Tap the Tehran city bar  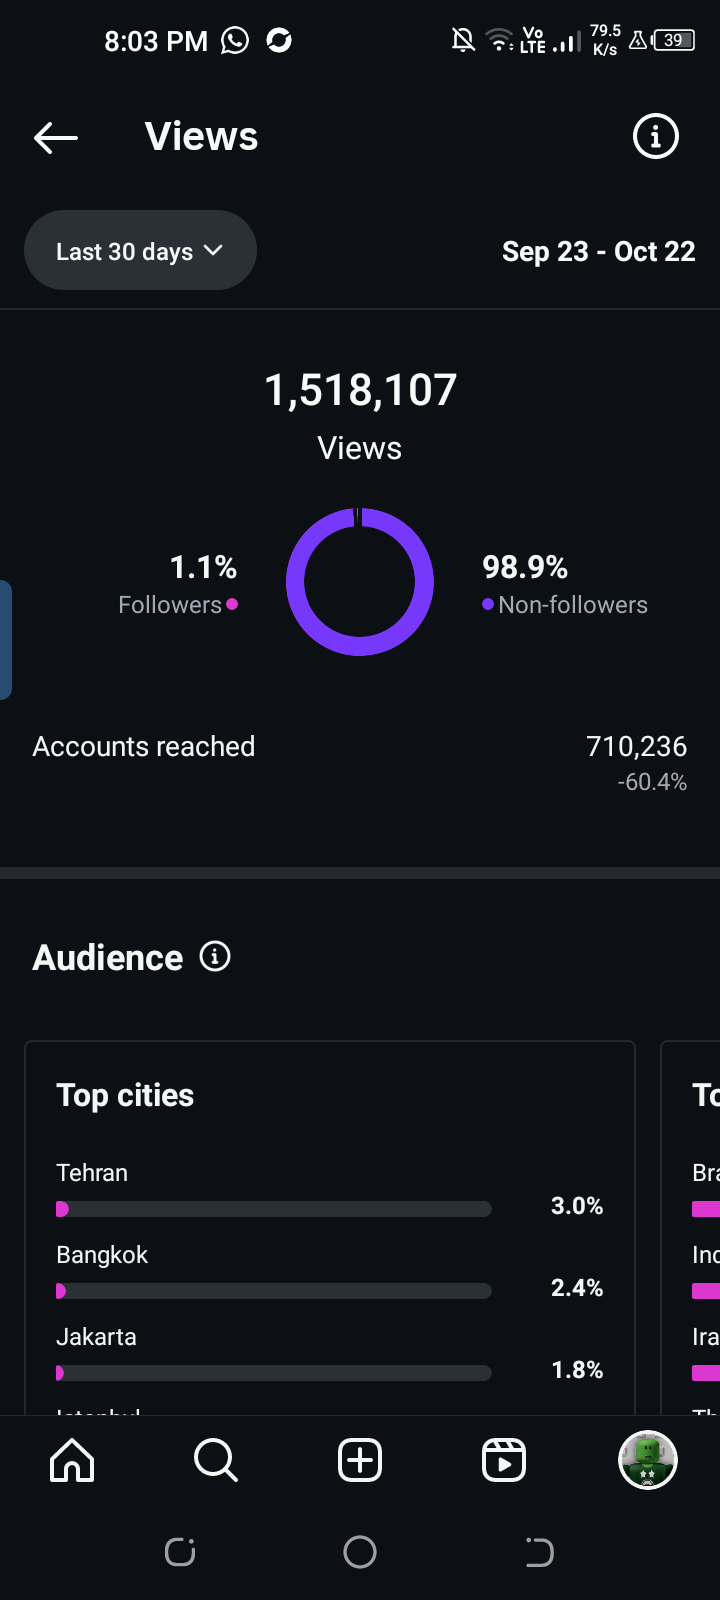[274, 1209]
